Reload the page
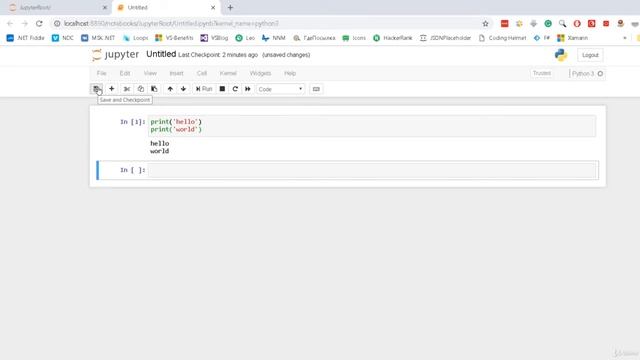 (x=39, y=24)
